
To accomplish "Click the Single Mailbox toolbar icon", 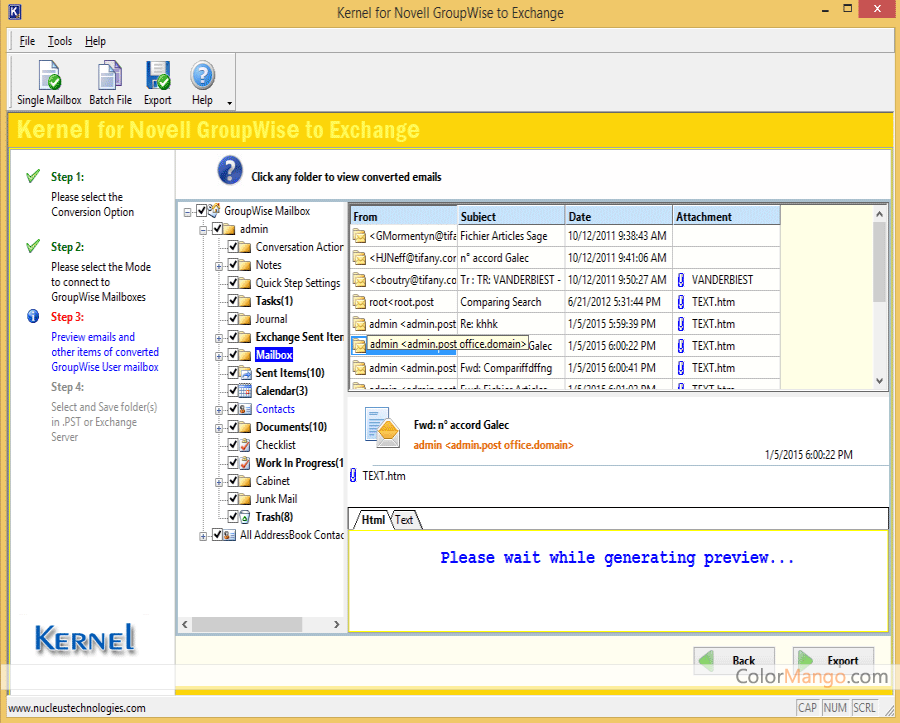I will click(49, 77).
